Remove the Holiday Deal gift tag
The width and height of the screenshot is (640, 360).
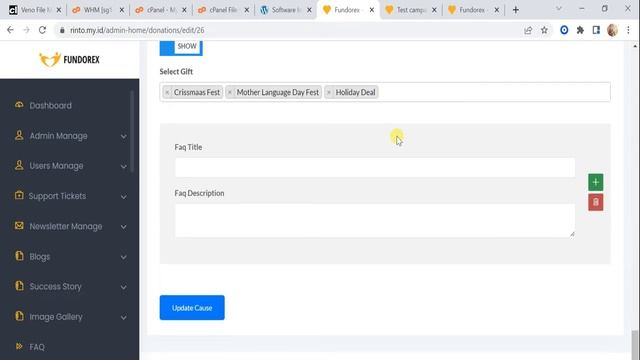(x=329, y=93)
